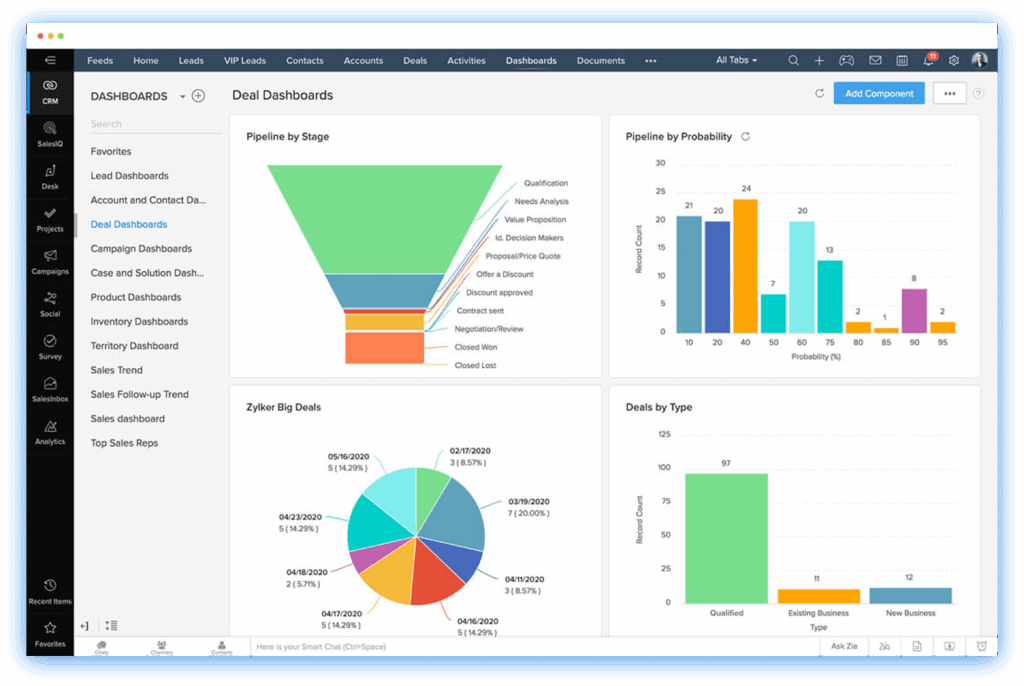Click the document icon in bottom bar
This screenshot has height=686, width=1024.
coord(917,646)
